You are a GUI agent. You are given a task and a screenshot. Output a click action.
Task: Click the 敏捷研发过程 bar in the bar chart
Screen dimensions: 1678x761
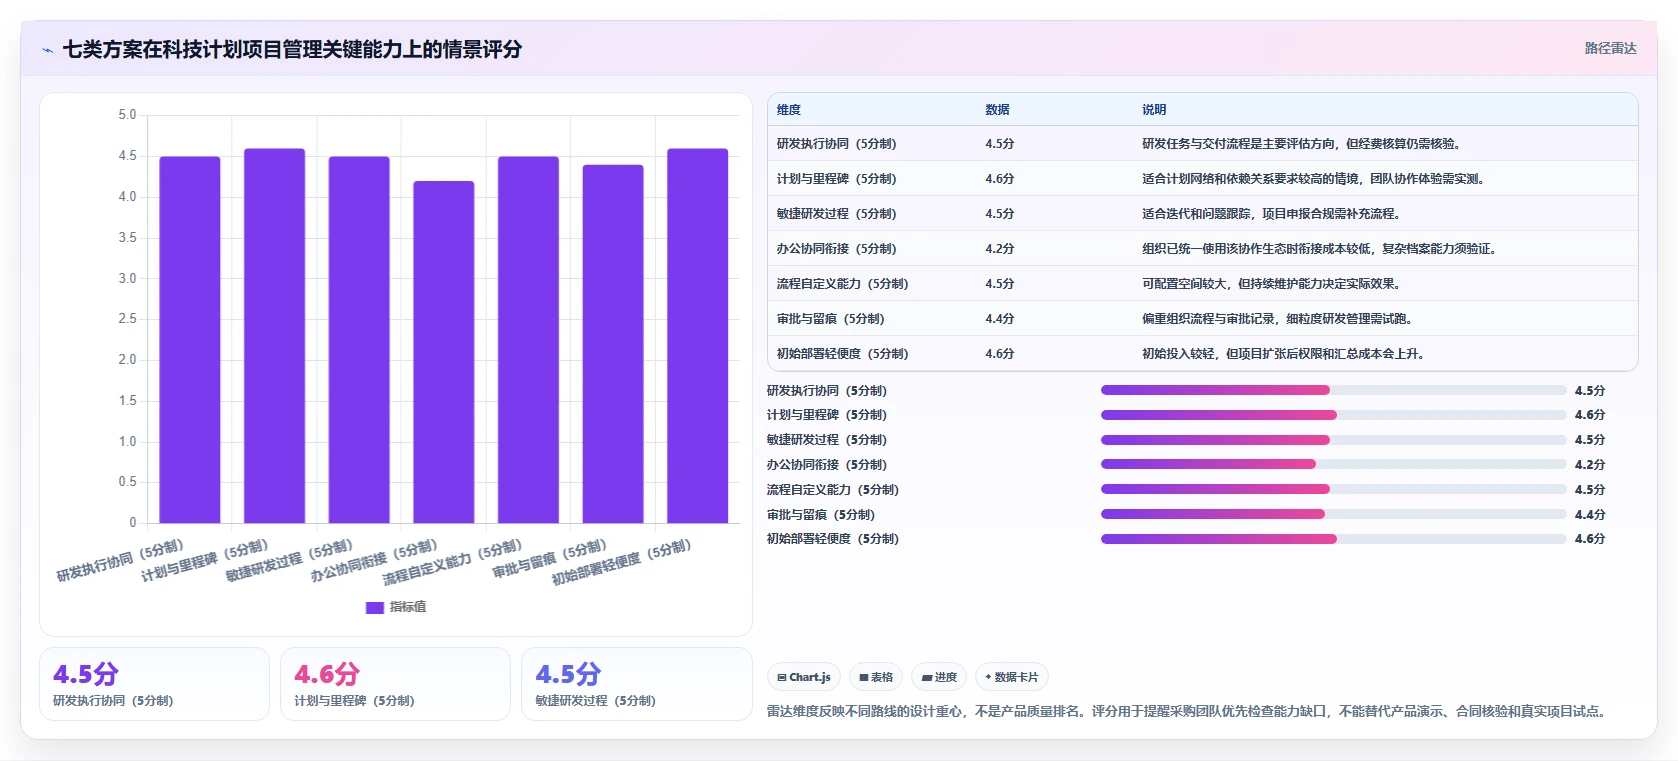click(x=359, y=339)
